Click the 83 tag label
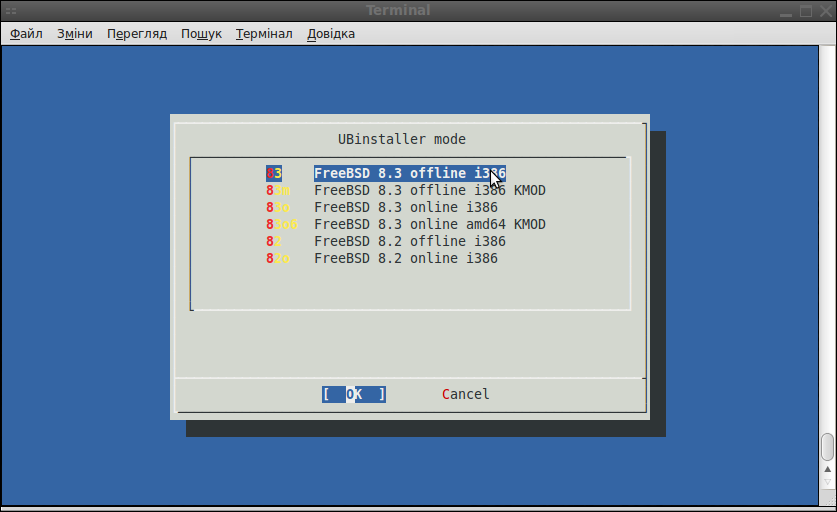Screen dimensions: 837x512 (x=274, y=173)
